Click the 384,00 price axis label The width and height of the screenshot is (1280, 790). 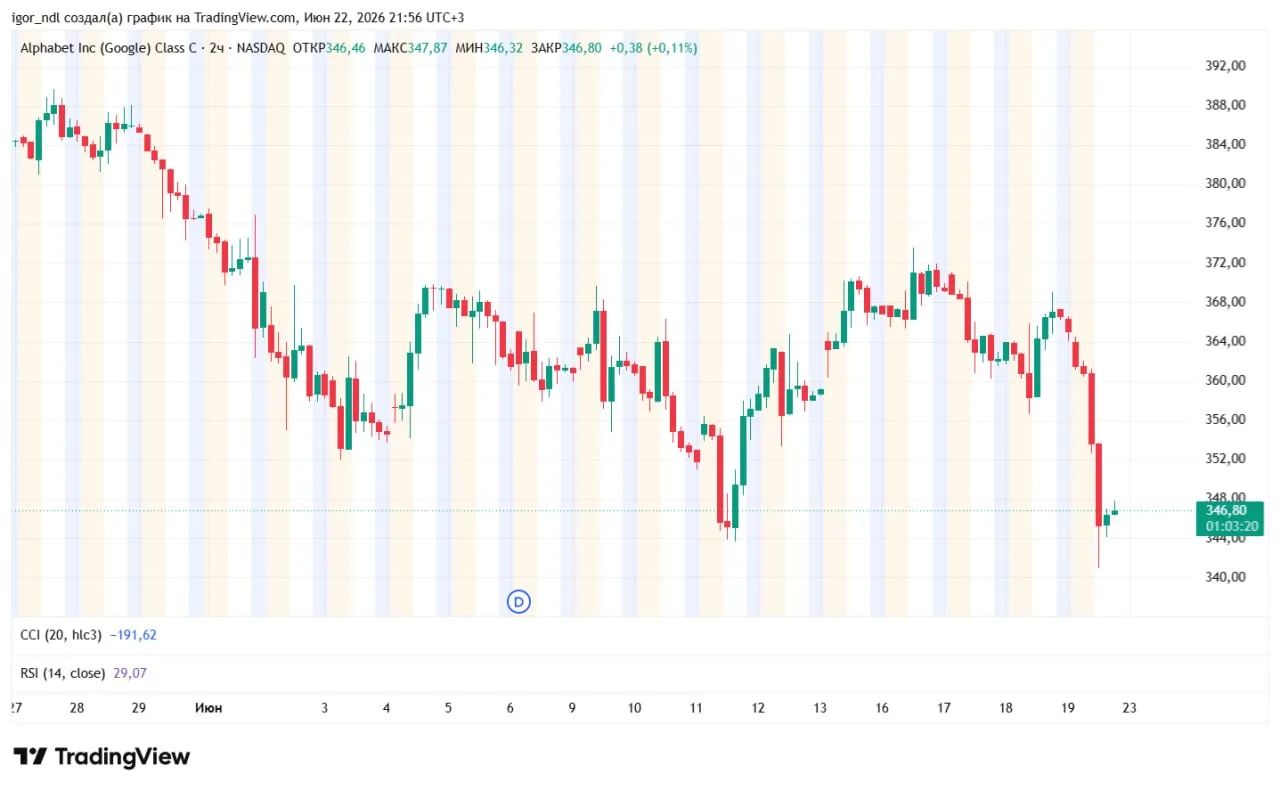1225,144
